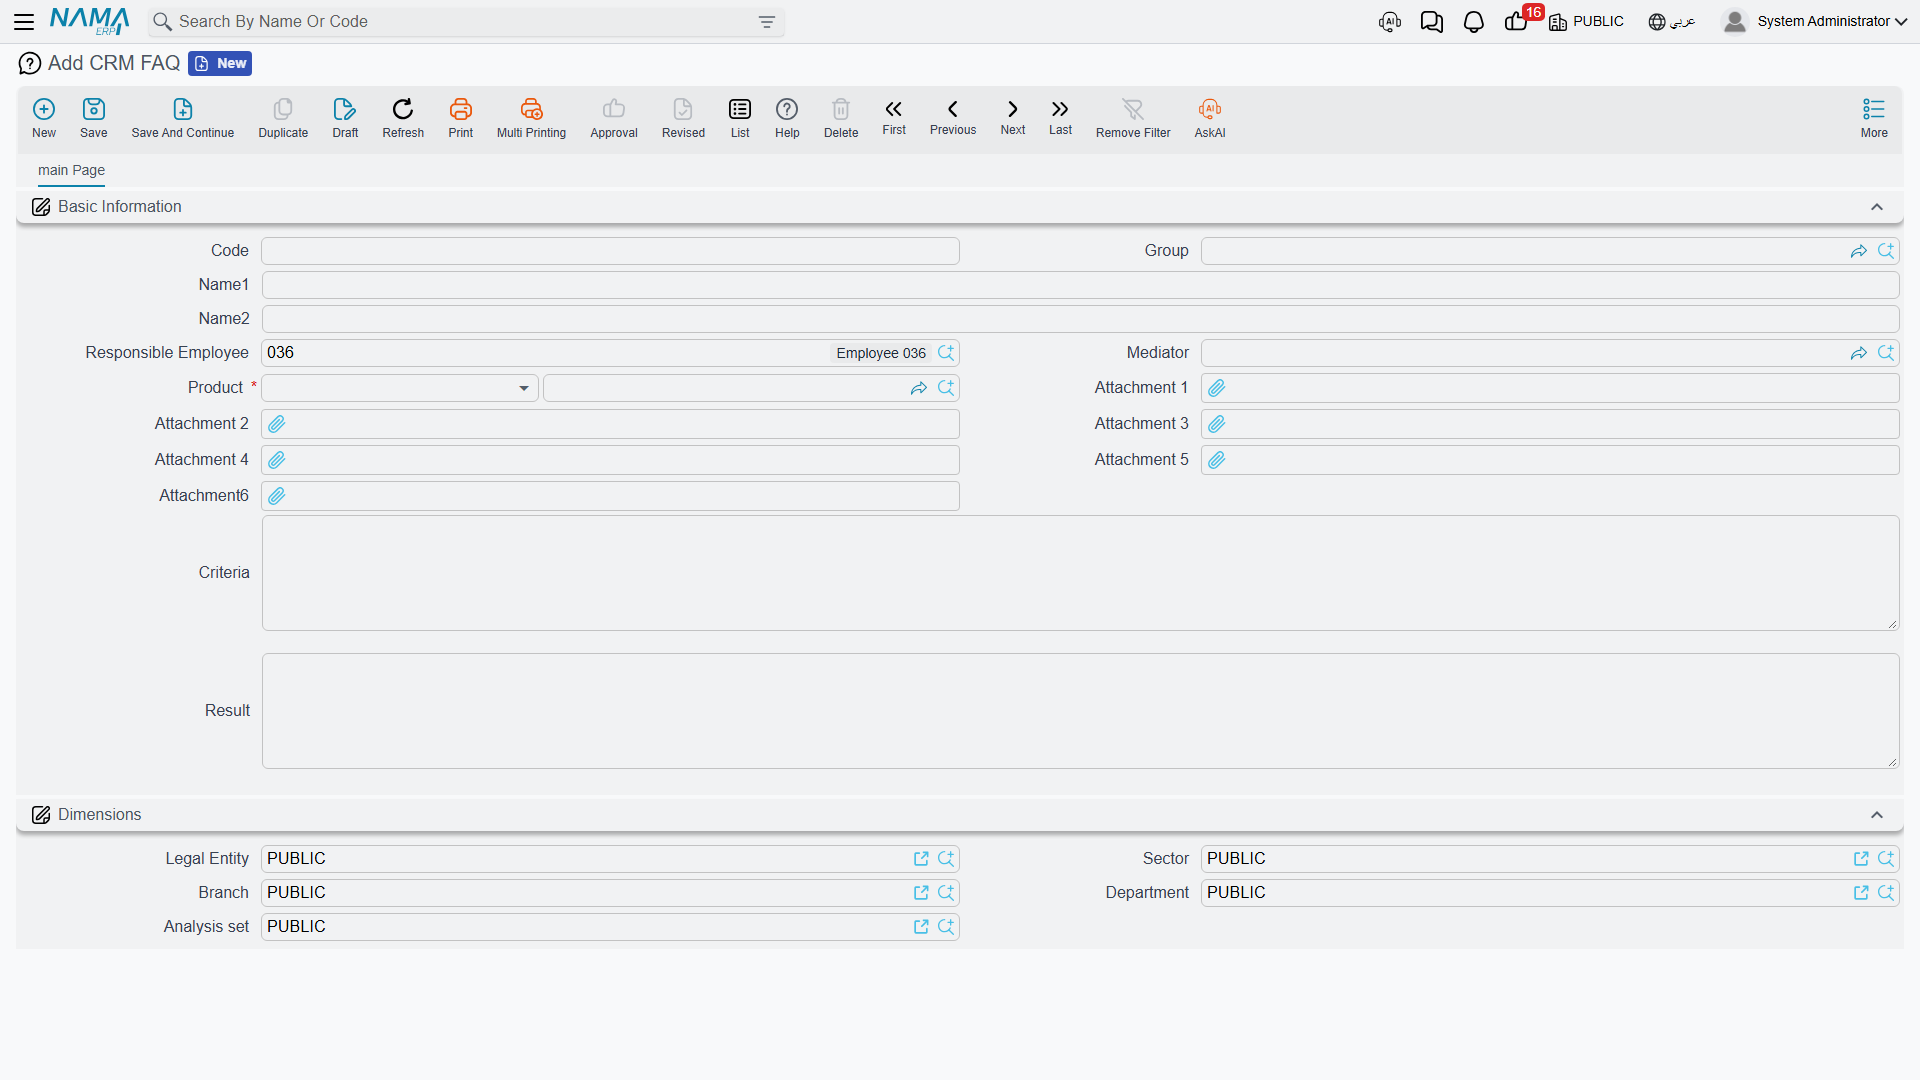
Task: Click Remove Filter
Action: point(1133,118)
